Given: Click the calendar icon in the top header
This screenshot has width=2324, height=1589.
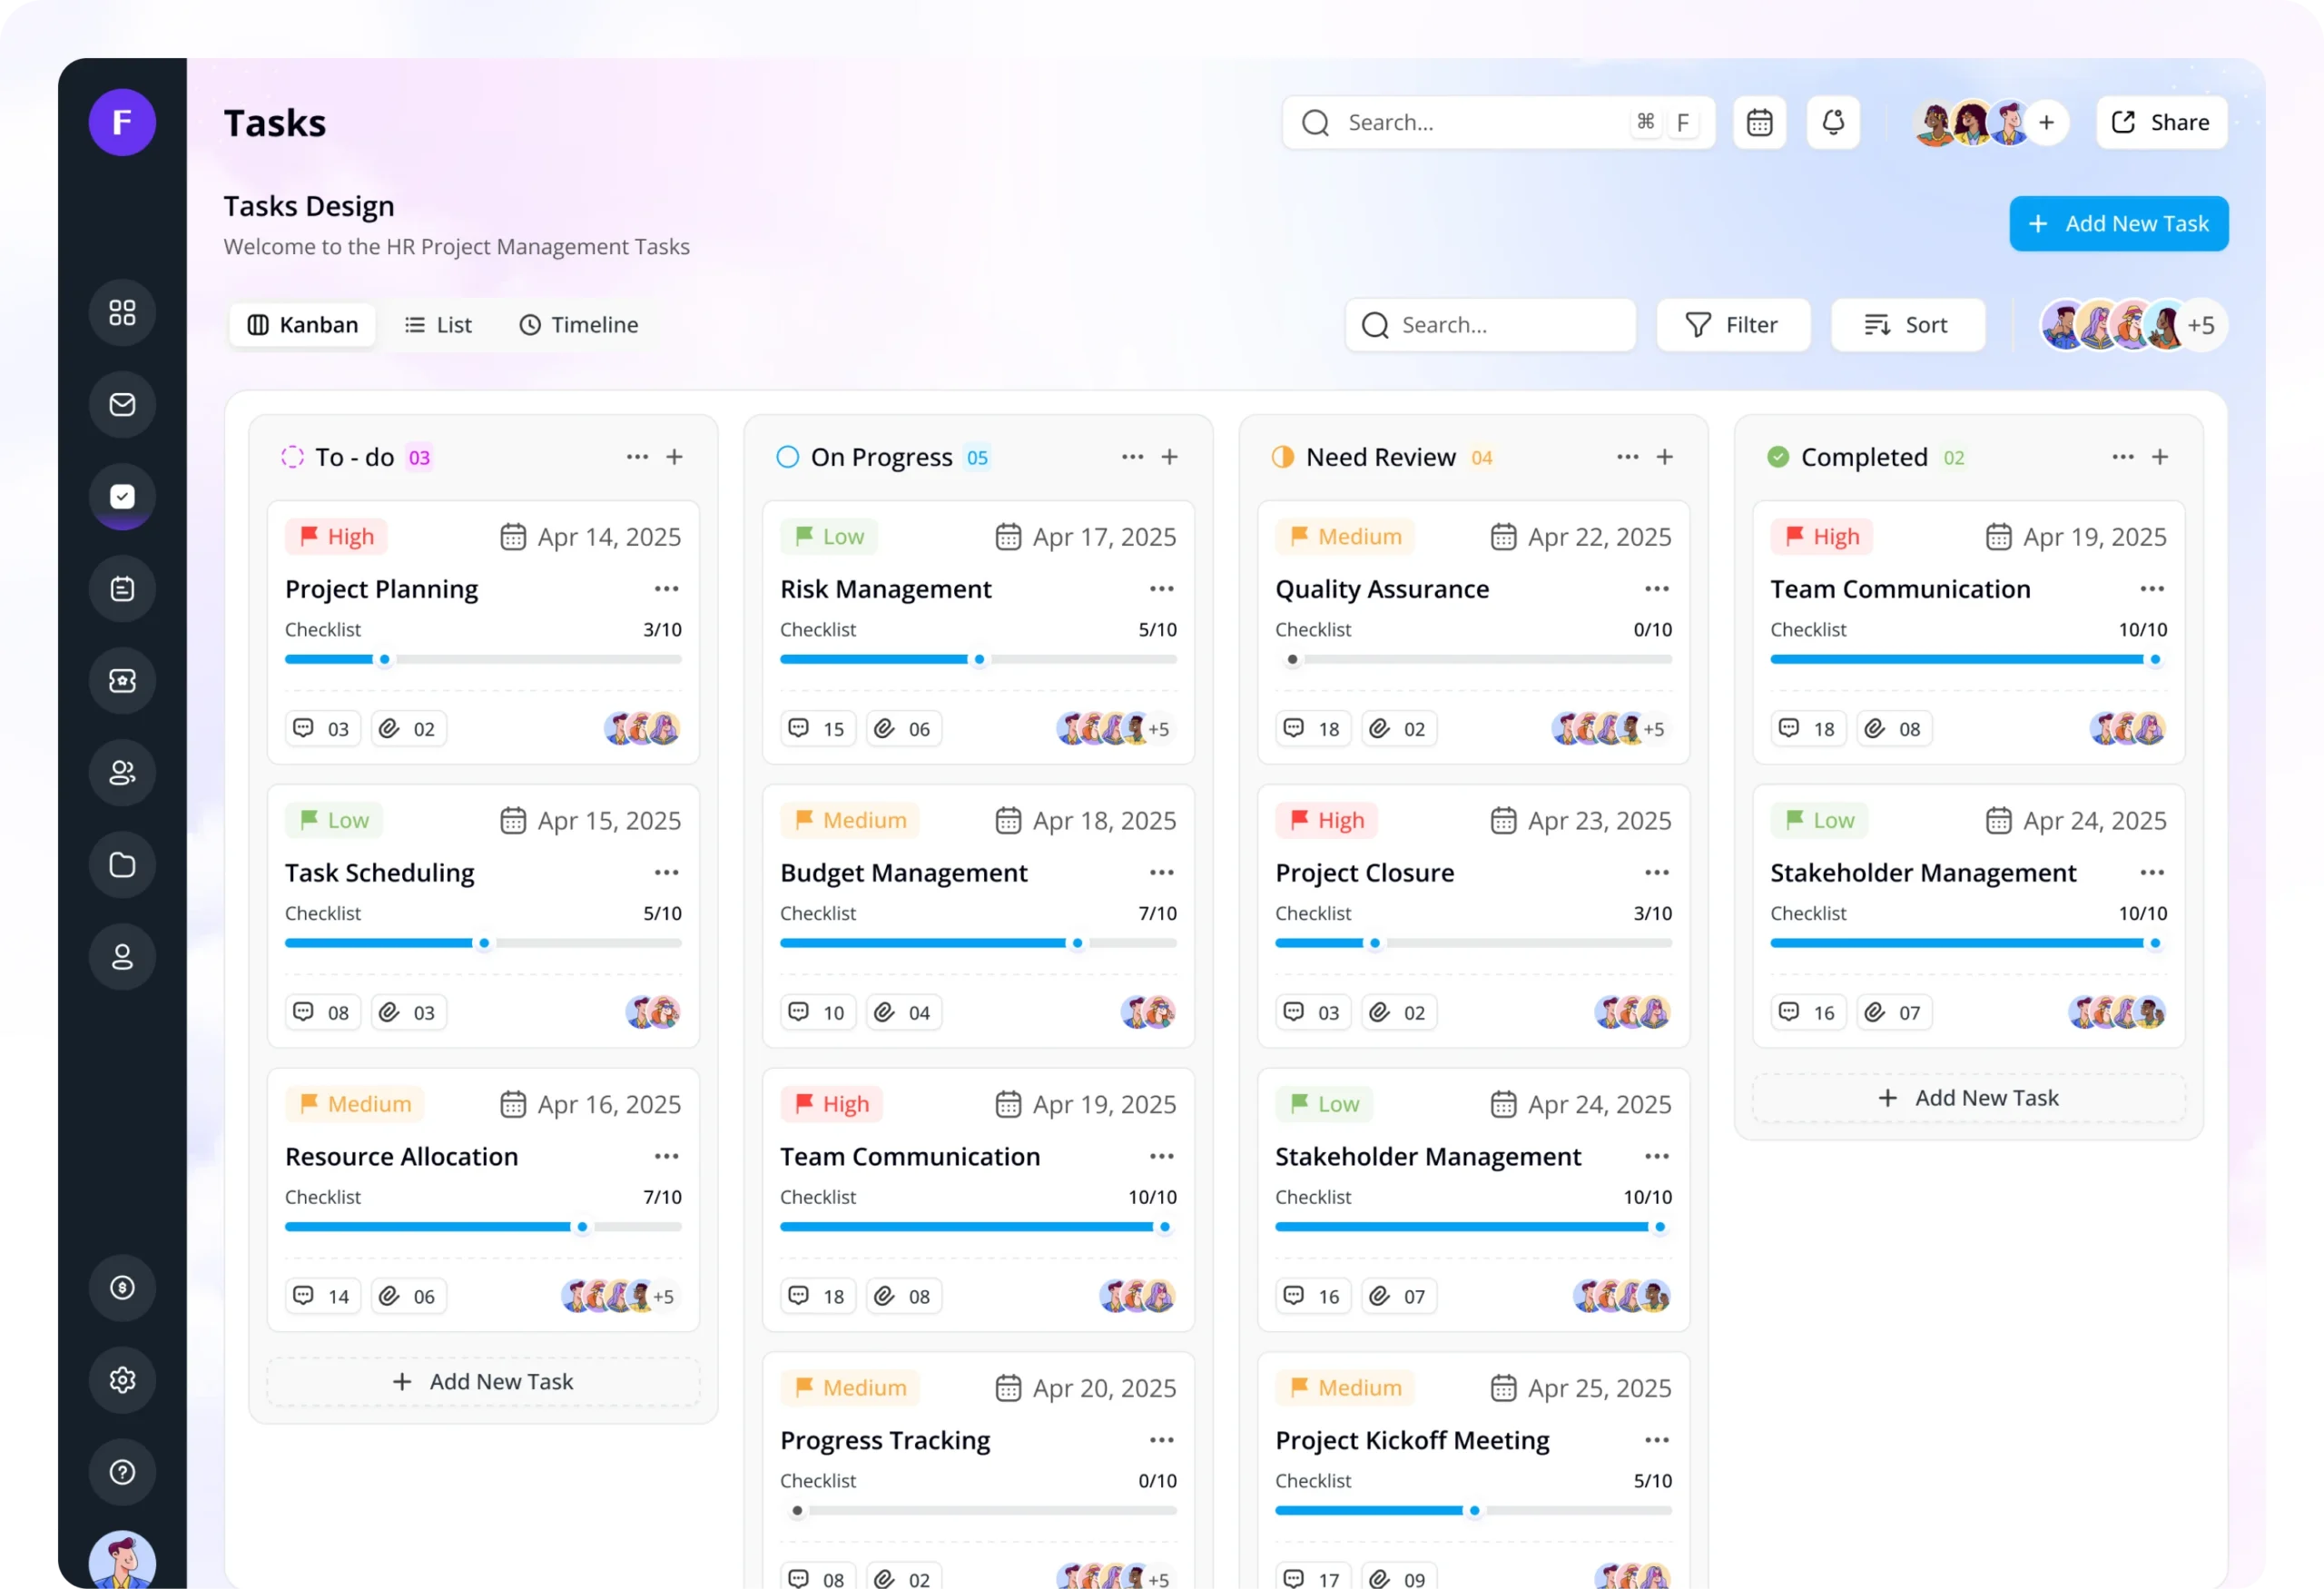Looking at the screenshot, I should tap(1759, 122).
